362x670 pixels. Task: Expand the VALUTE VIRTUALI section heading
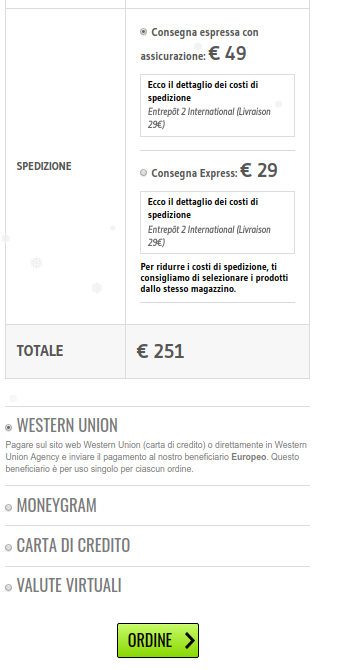(x=69, y=586)
